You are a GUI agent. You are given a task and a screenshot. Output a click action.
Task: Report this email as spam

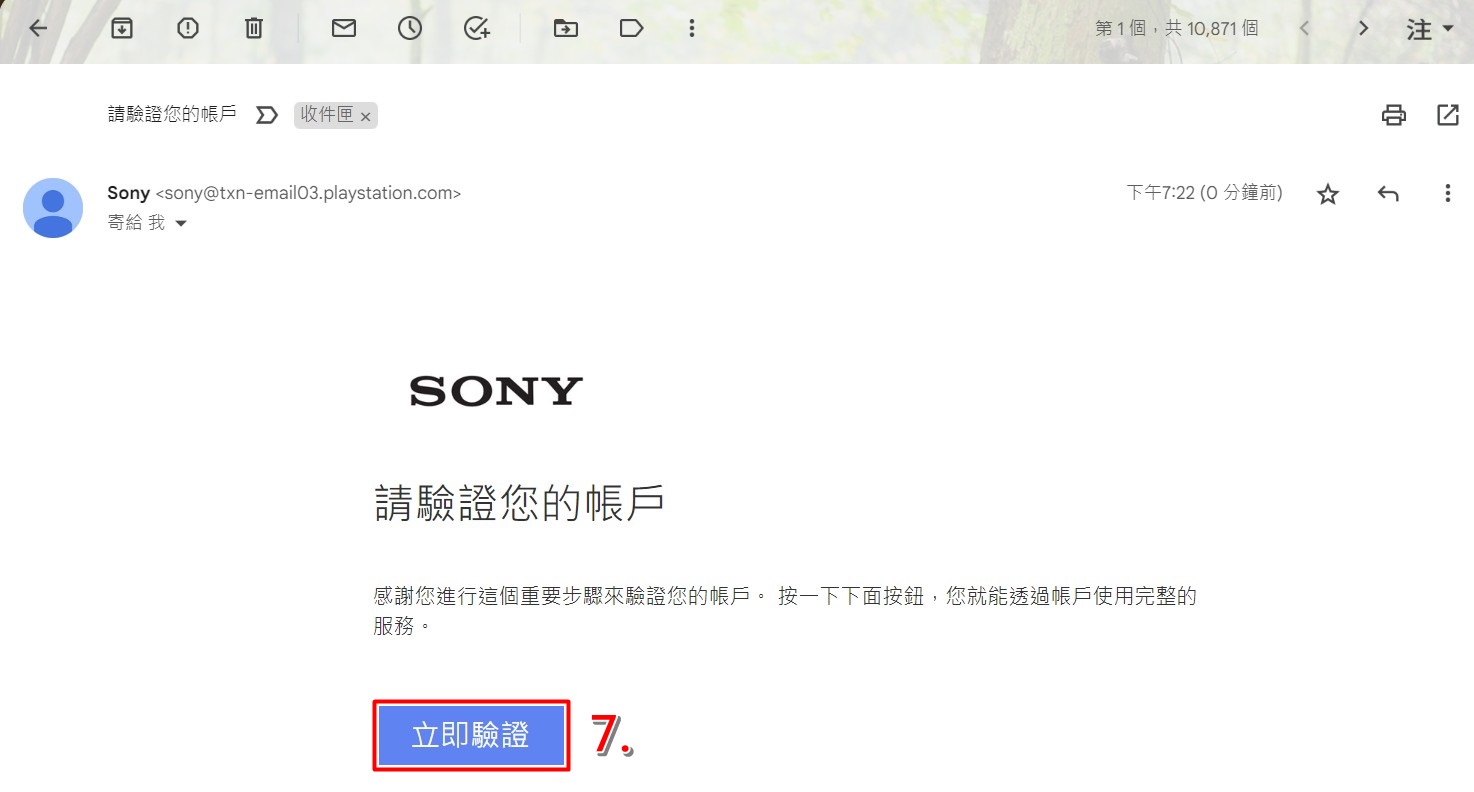[187, 28]
